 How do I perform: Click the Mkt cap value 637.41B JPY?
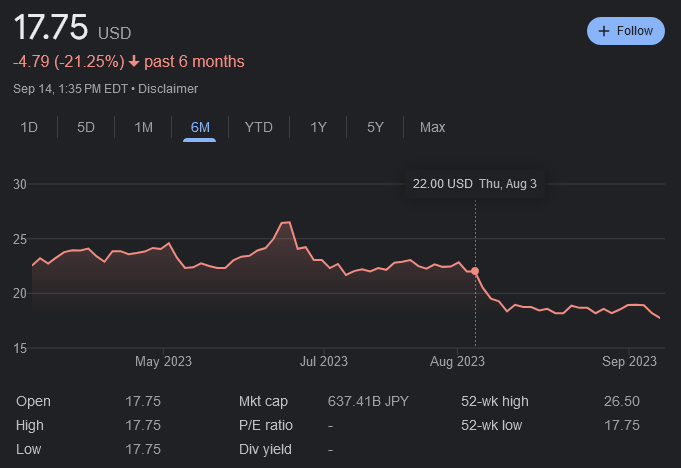(x=370, y=401)
